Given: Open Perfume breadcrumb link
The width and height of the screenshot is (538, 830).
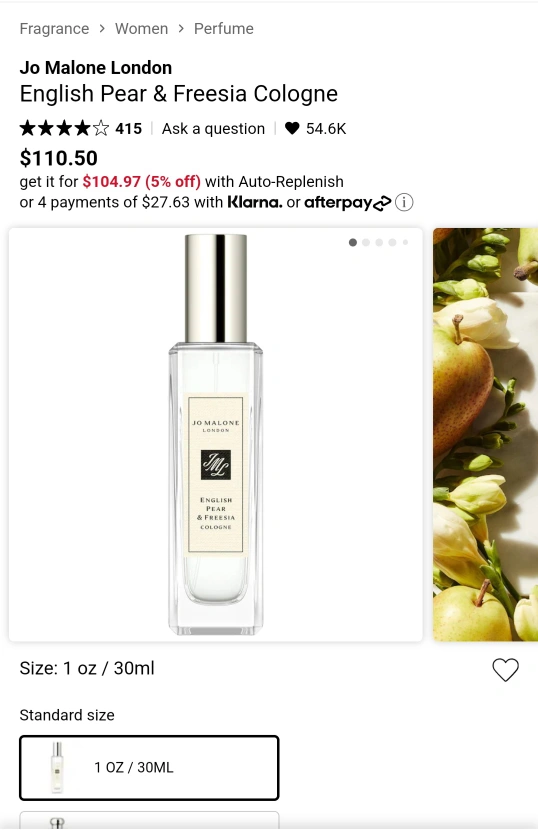Looking at the screenshot, I should coord(223,29).
